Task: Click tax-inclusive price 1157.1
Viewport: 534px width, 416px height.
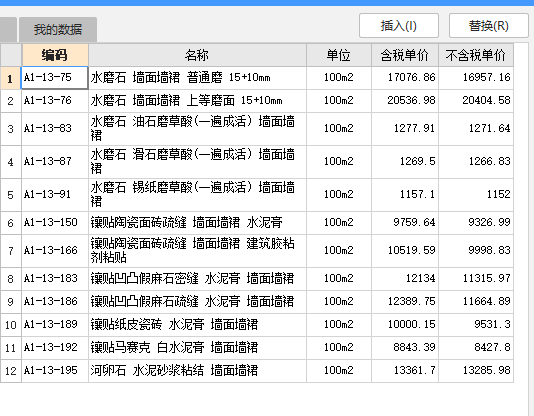Action: pos(405,195)
